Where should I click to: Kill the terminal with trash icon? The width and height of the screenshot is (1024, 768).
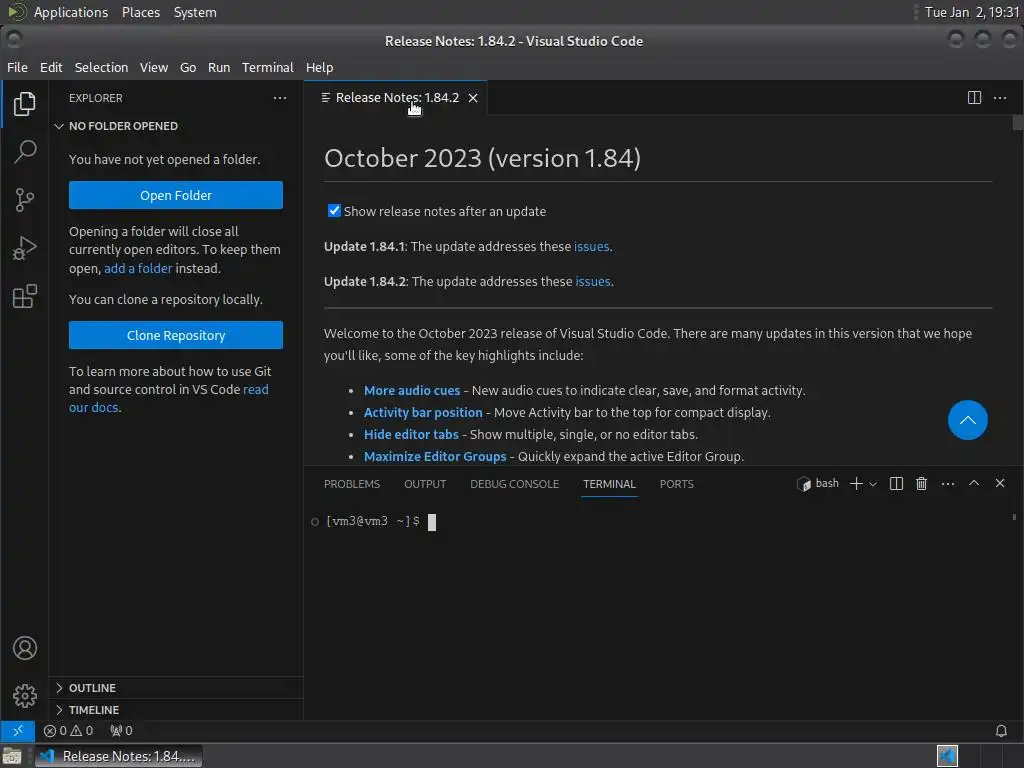coord(921,484)
